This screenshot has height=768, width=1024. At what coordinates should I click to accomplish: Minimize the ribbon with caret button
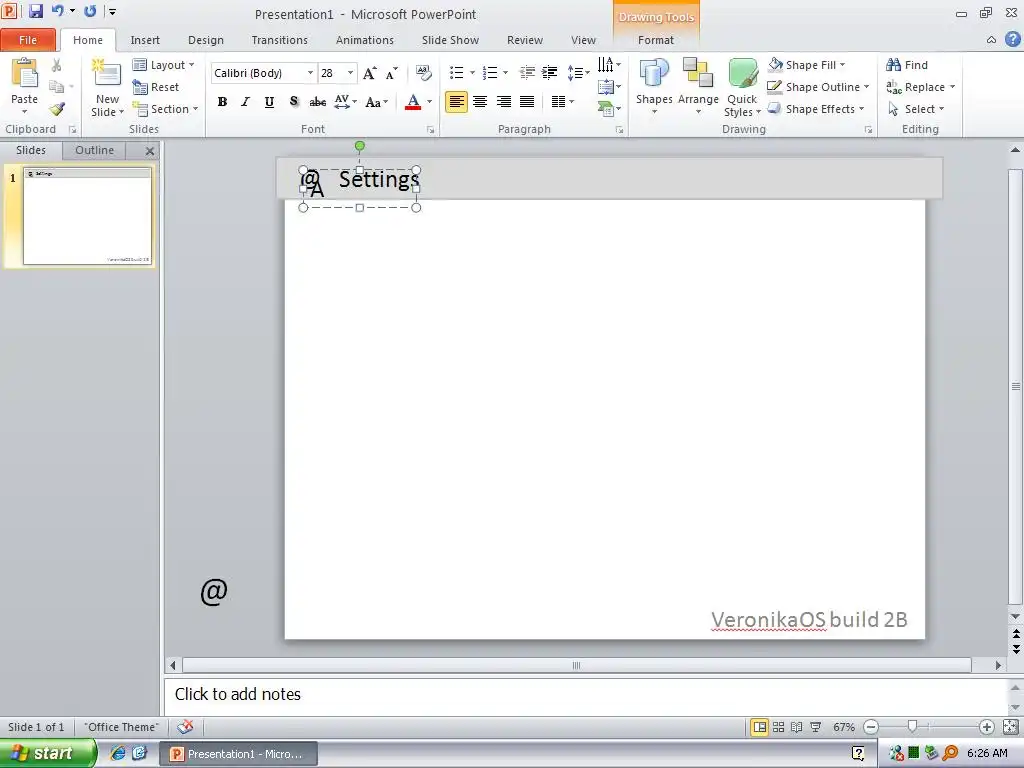(x=991, y=40)
